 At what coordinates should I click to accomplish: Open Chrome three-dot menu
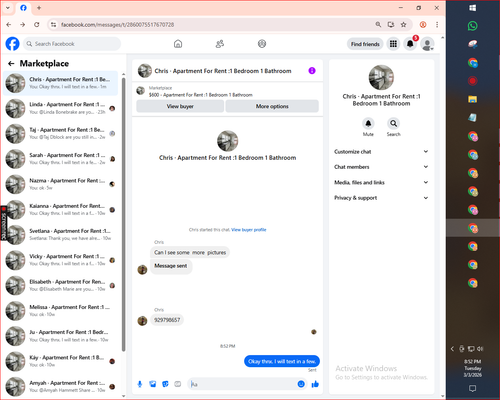click(x=437, y=25)
